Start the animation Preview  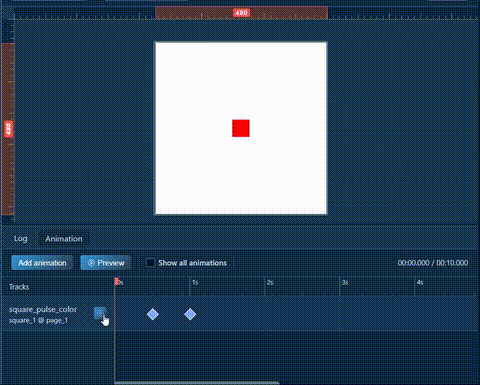click(x=106, y=263)
